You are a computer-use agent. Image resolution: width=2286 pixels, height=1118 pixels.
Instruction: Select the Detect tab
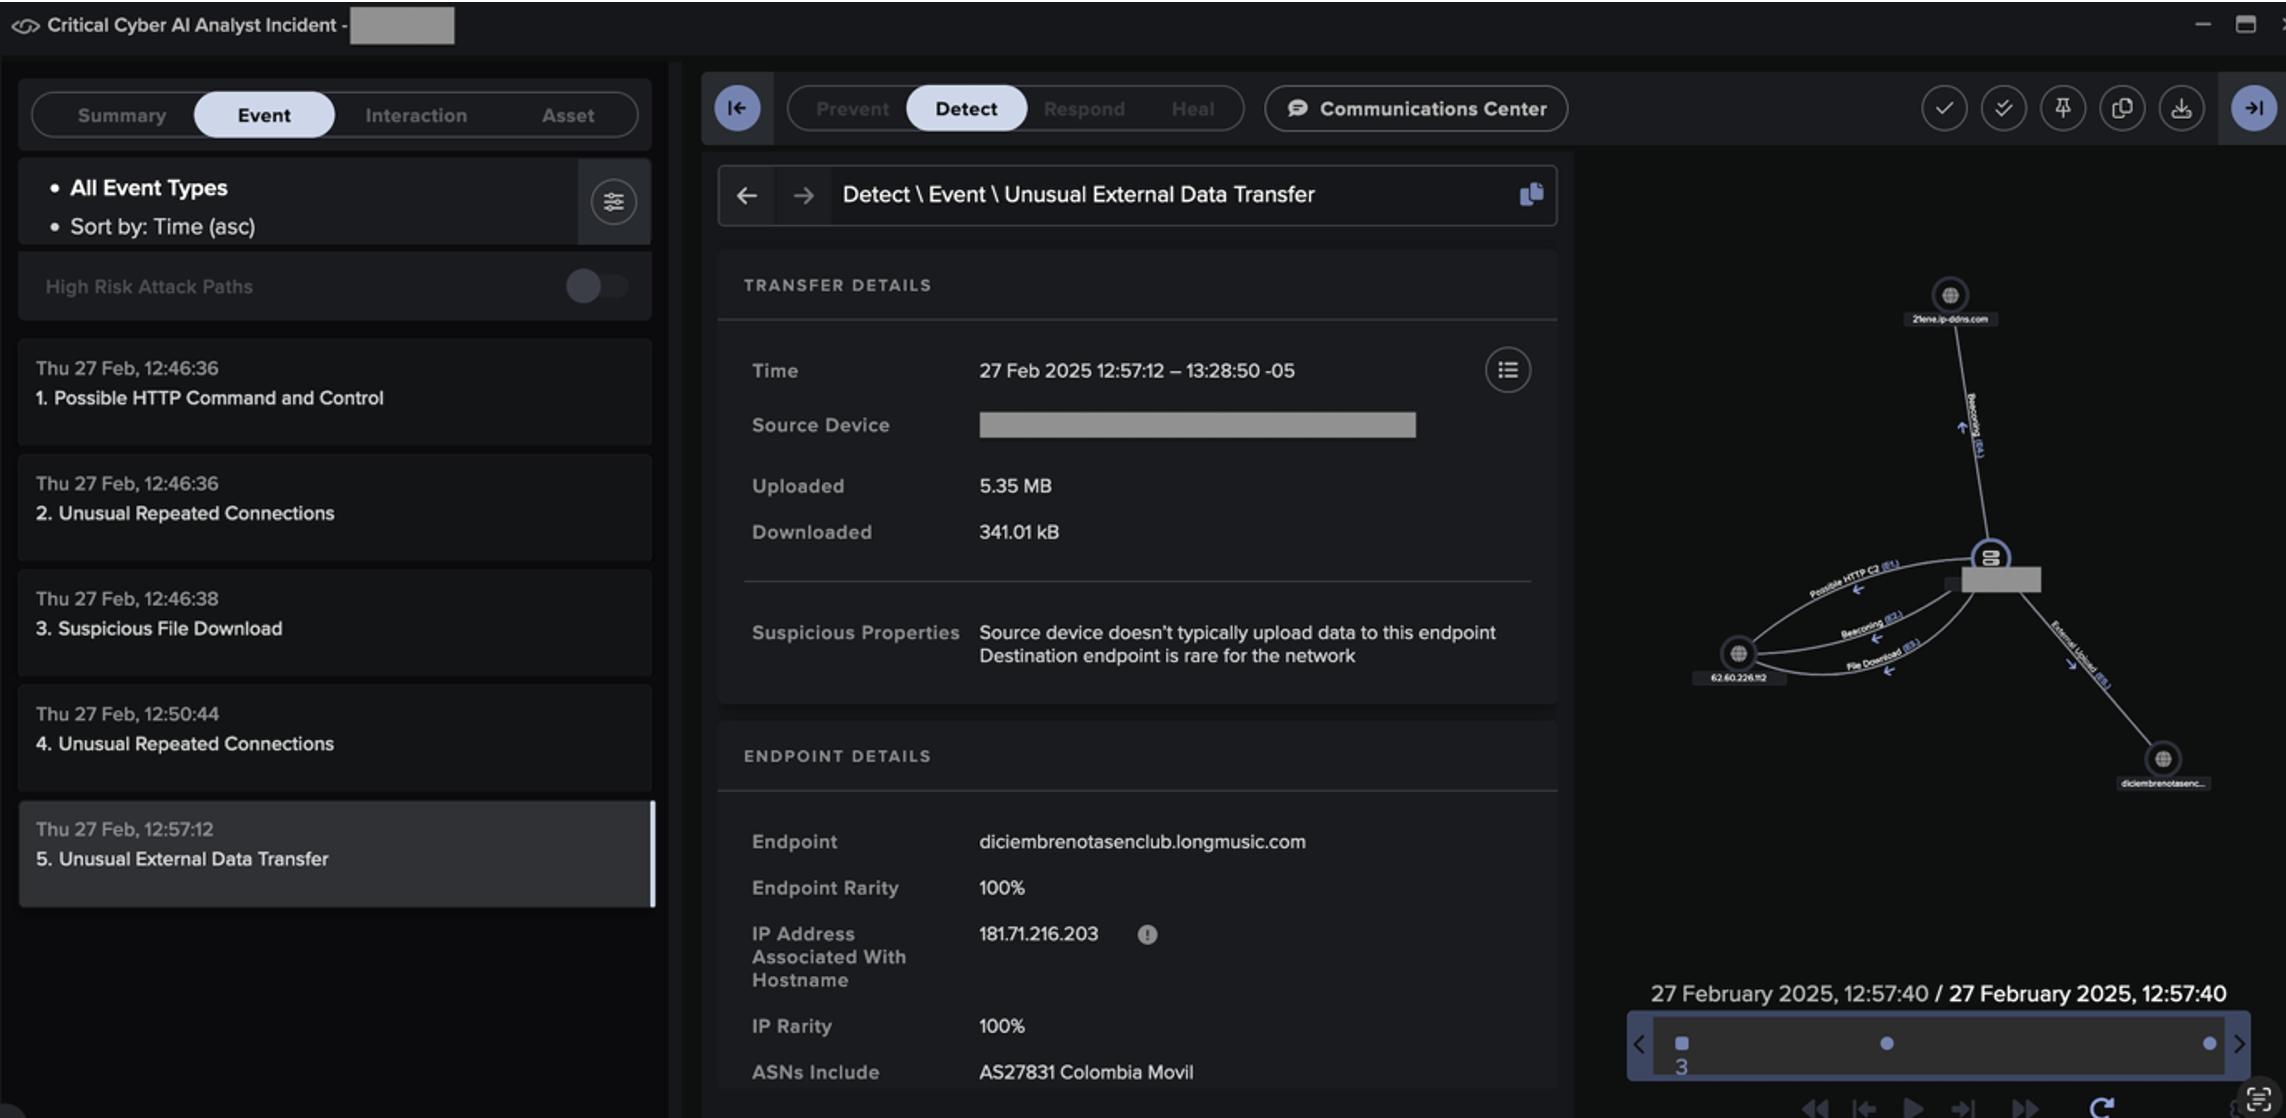[966, 109]
